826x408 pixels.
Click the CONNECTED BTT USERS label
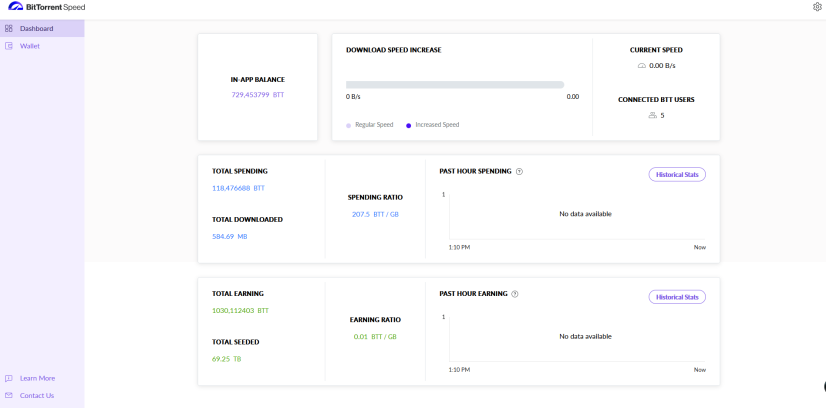pyautogui.click(x=656, y=99)
